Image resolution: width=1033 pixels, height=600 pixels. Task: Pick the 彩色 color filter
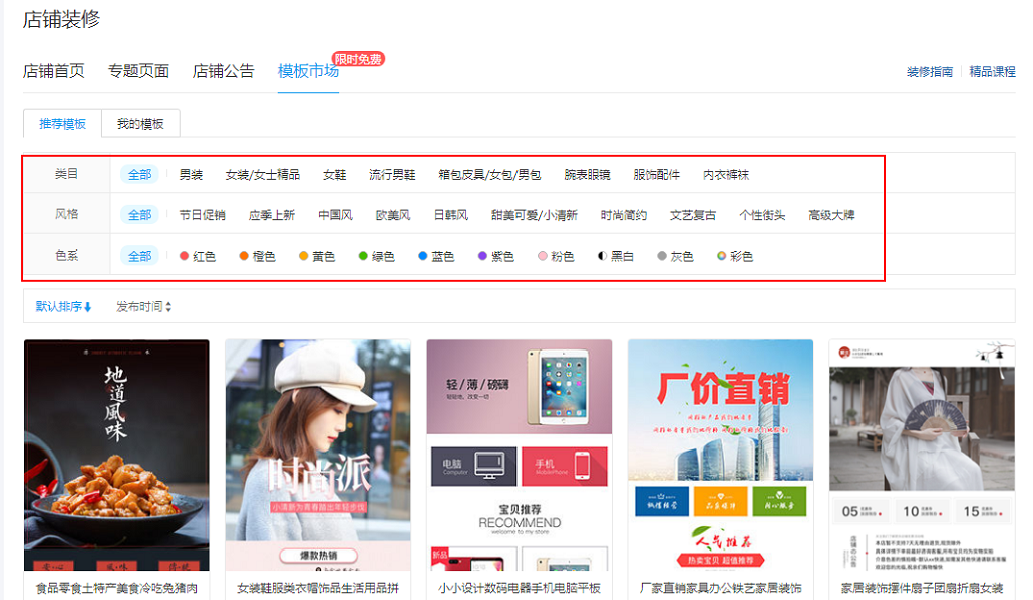735,256
